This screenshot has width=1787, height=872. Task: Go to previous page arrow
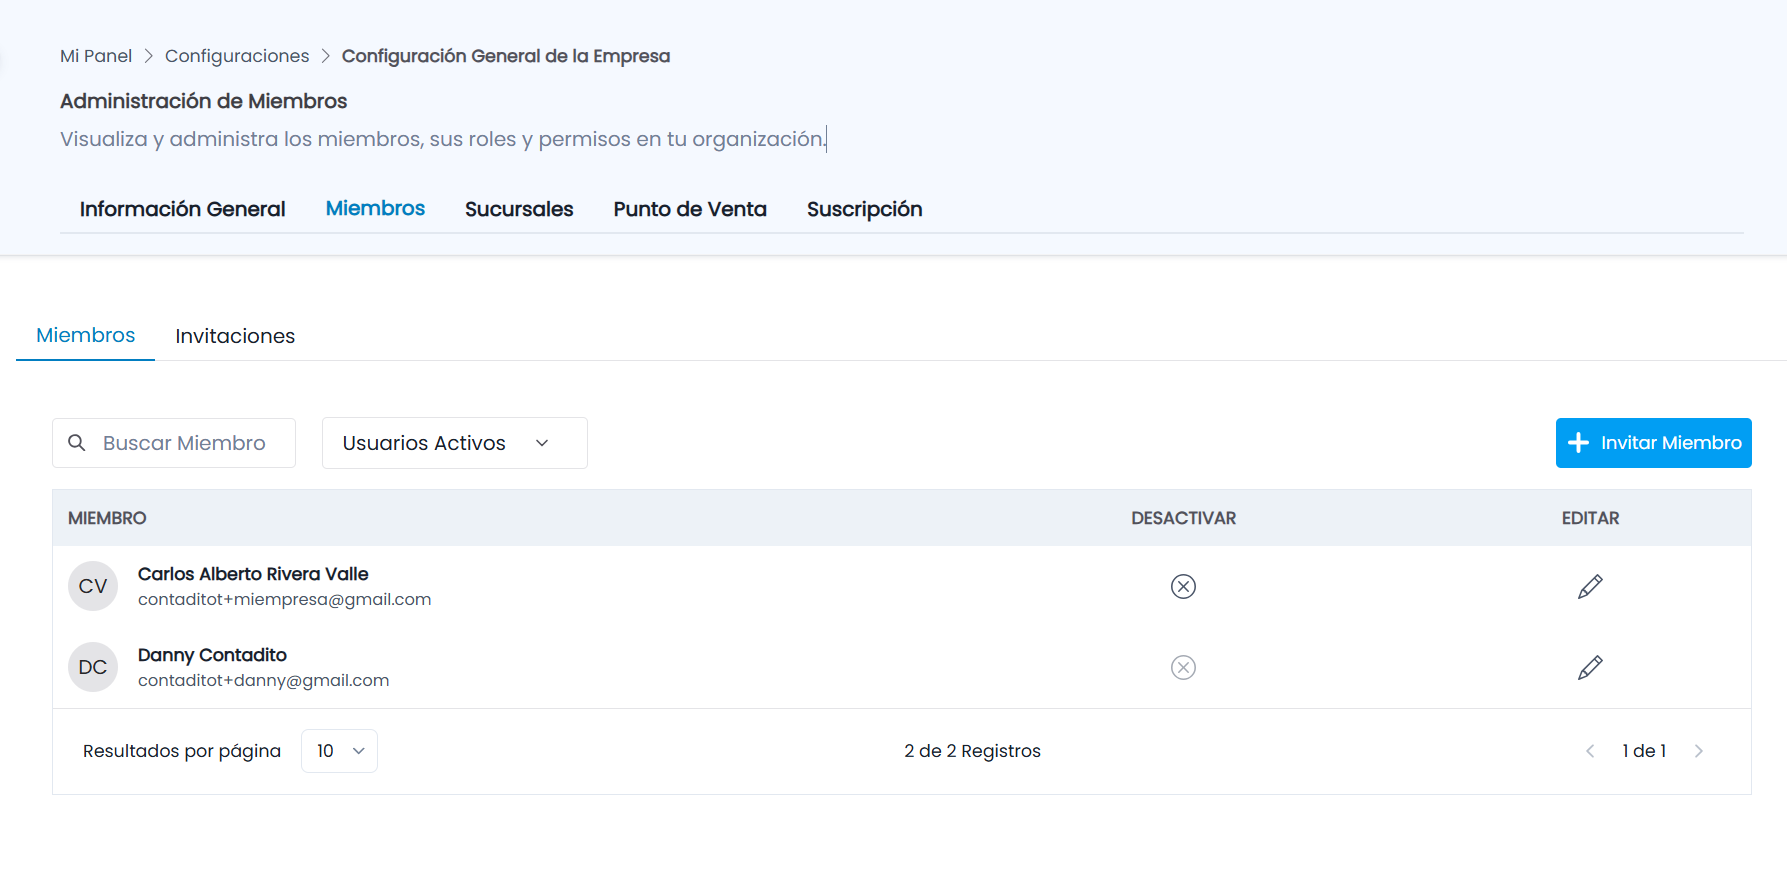point(1590,751)
